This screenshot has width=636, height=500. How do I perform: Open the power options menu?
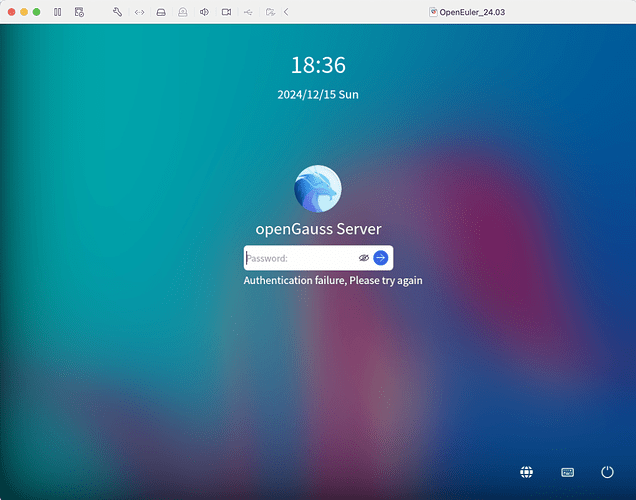point(607,472)
